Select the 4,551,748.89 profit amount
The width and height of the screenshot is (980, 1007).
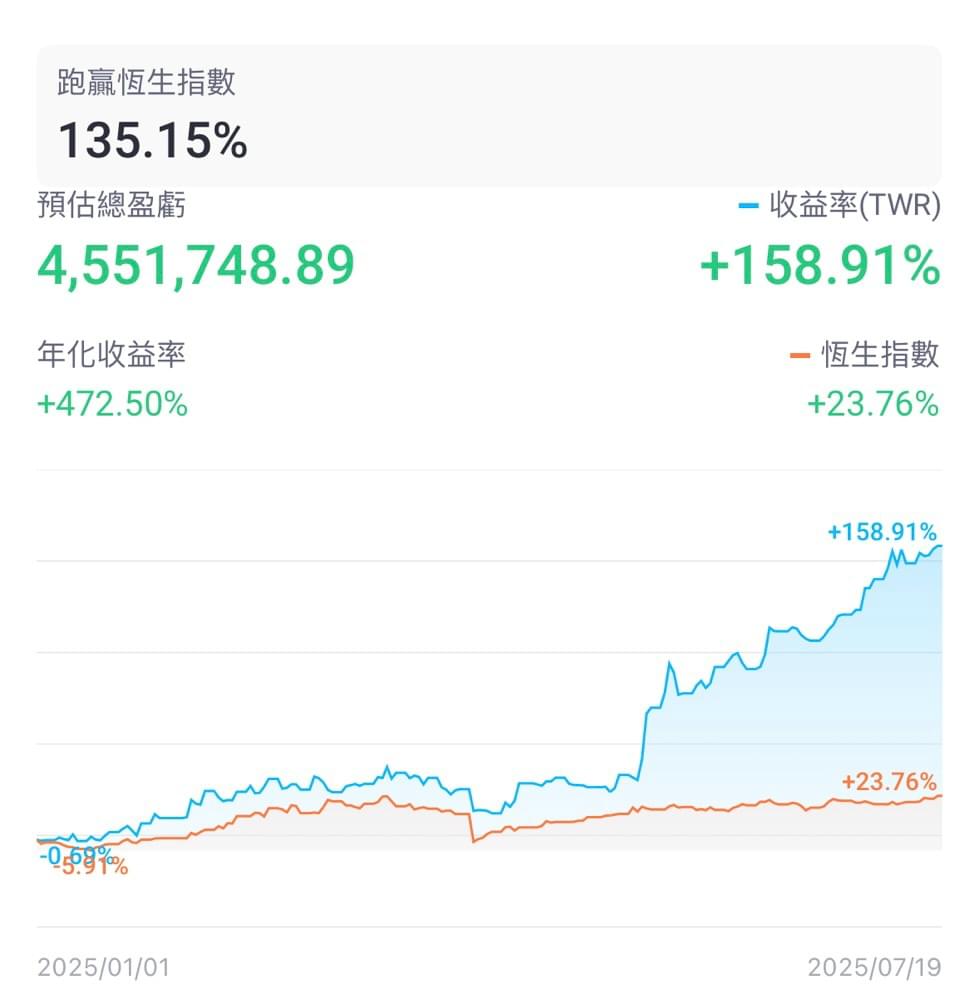click(196, 265)
